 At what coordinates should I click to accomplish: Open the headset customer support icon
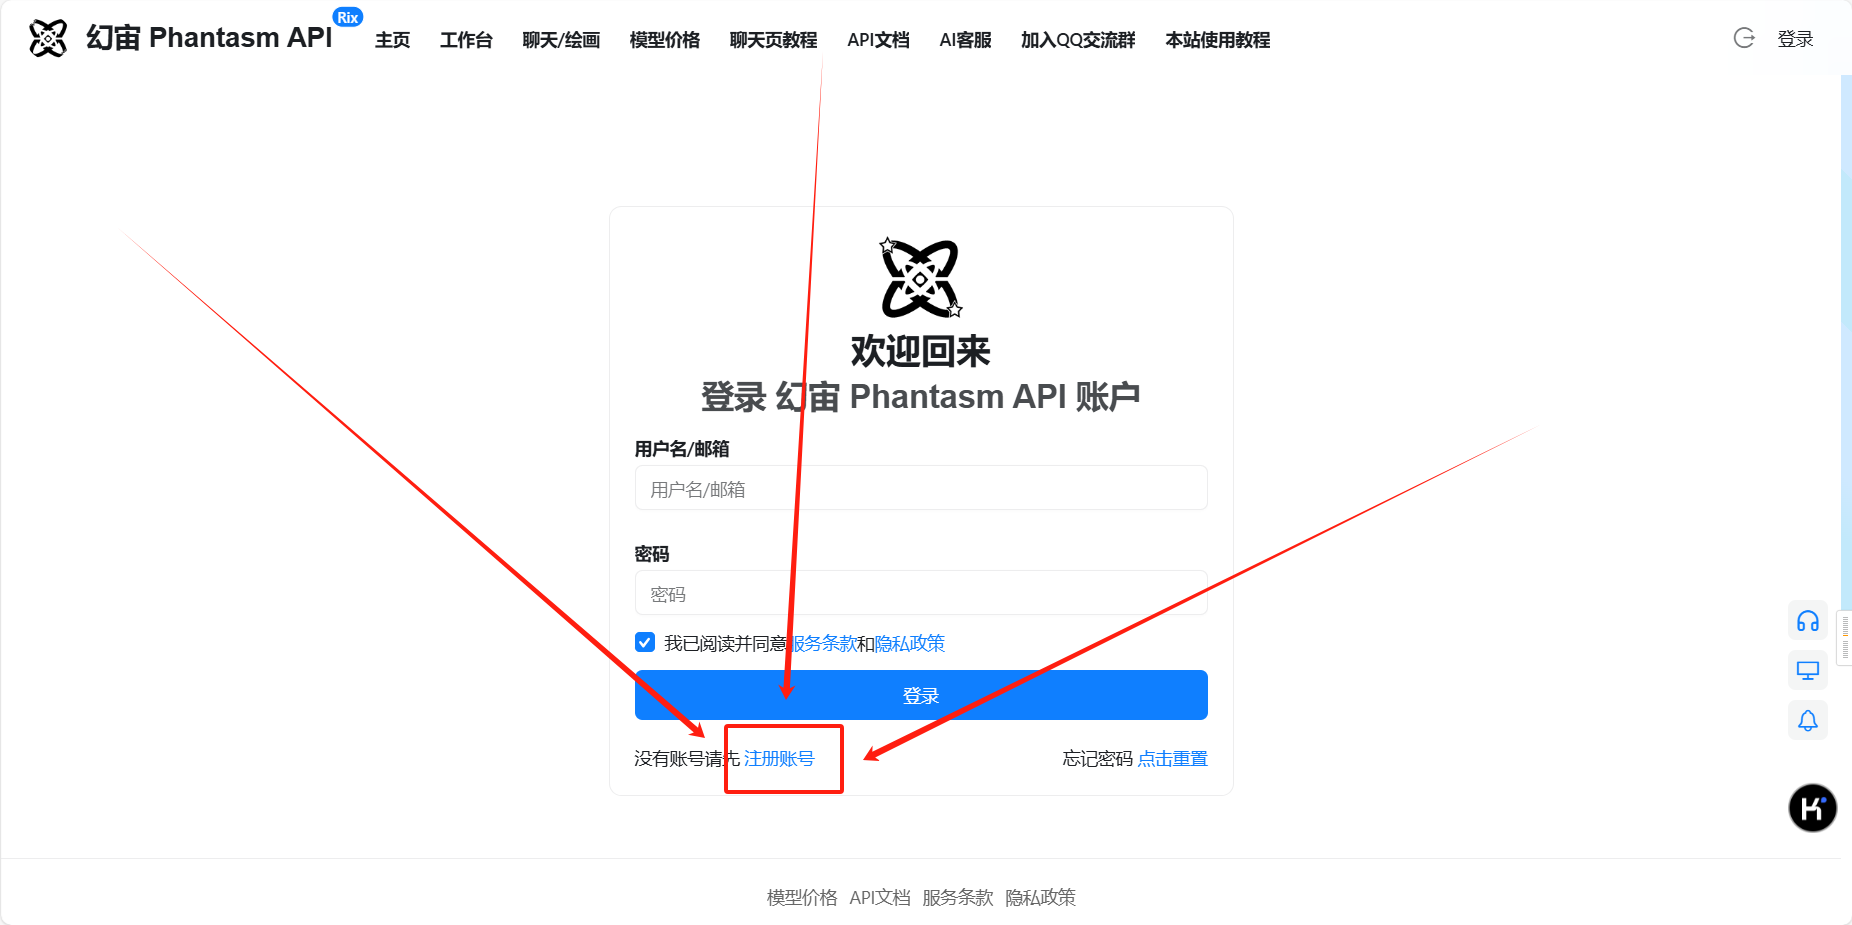point(1808,621)
